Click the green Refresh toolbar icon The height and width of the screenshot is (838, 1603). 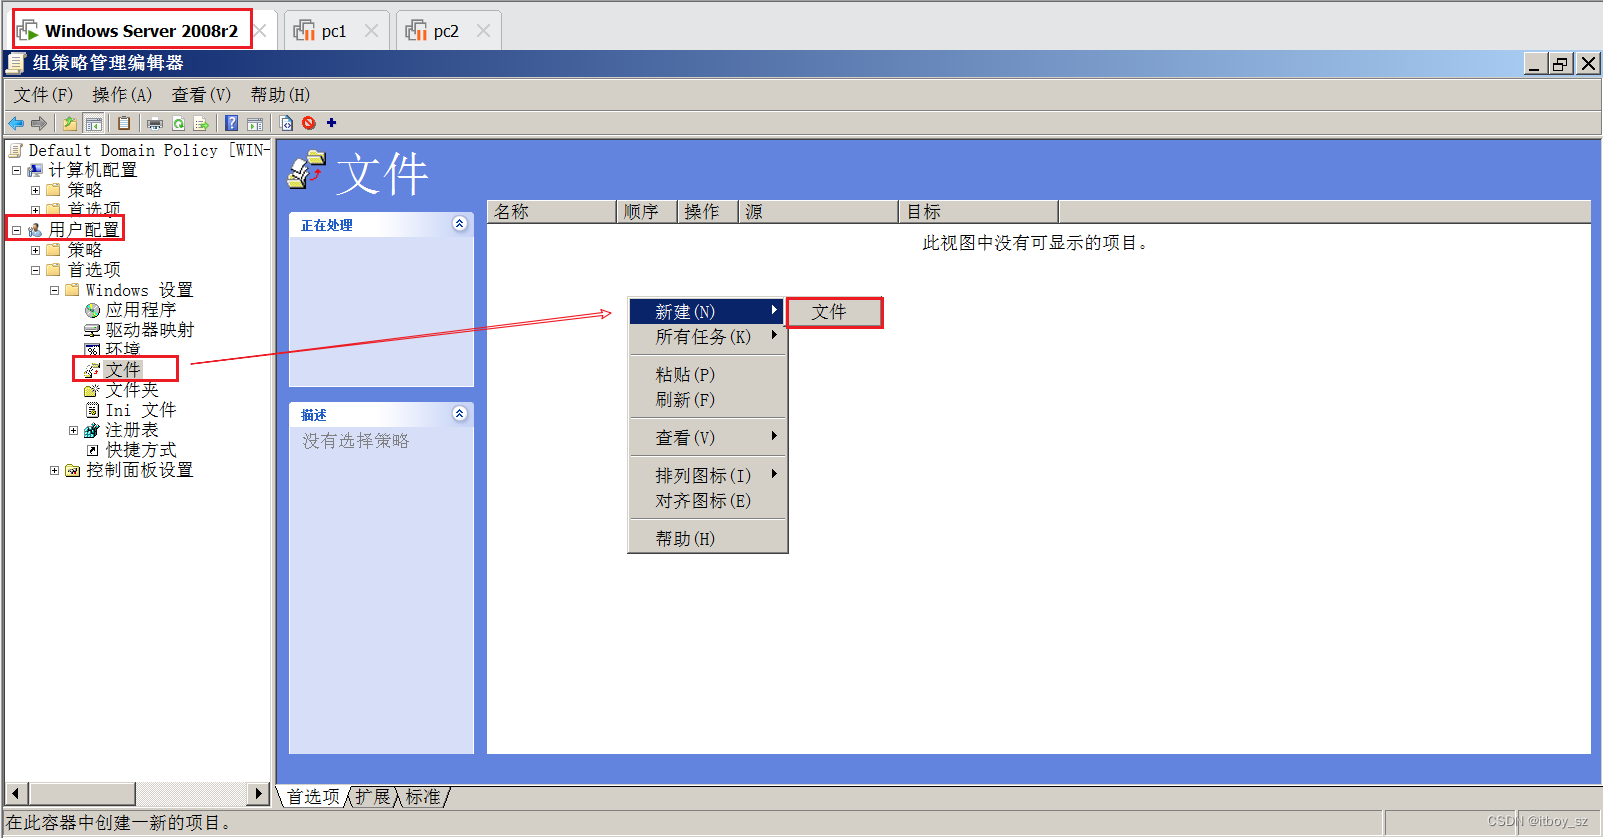pyautogui.click(x=178, y=123)
